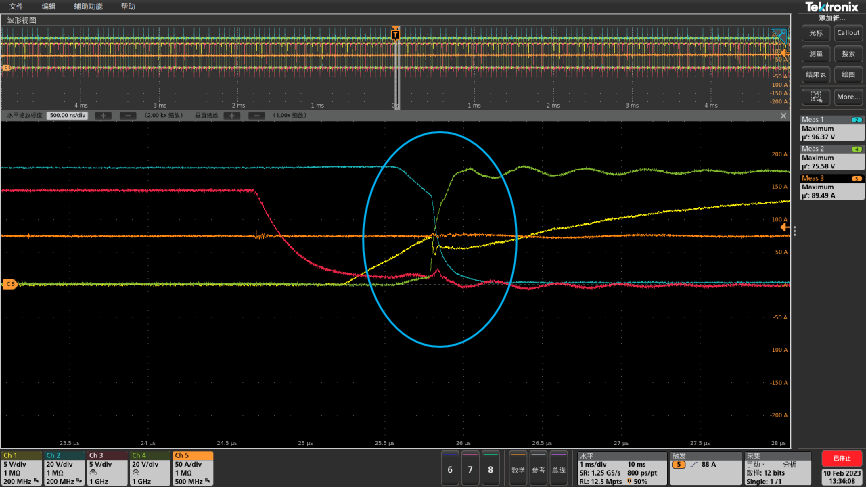The image size is (867, 488).
Task: Add channel 6 using the 6 button
Action: (x=450, y=468)
